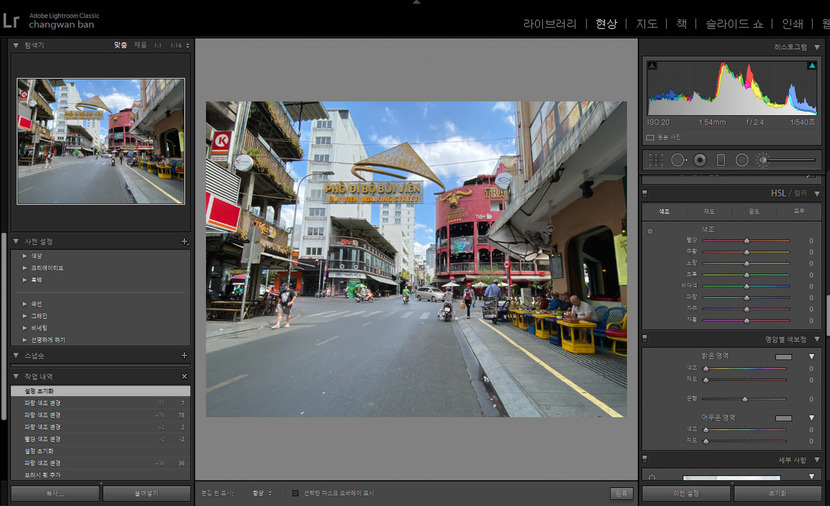Check 선택한 마스크 오버레이 표시 checkbox
The image size is (830, 506).
pos(295,493)
